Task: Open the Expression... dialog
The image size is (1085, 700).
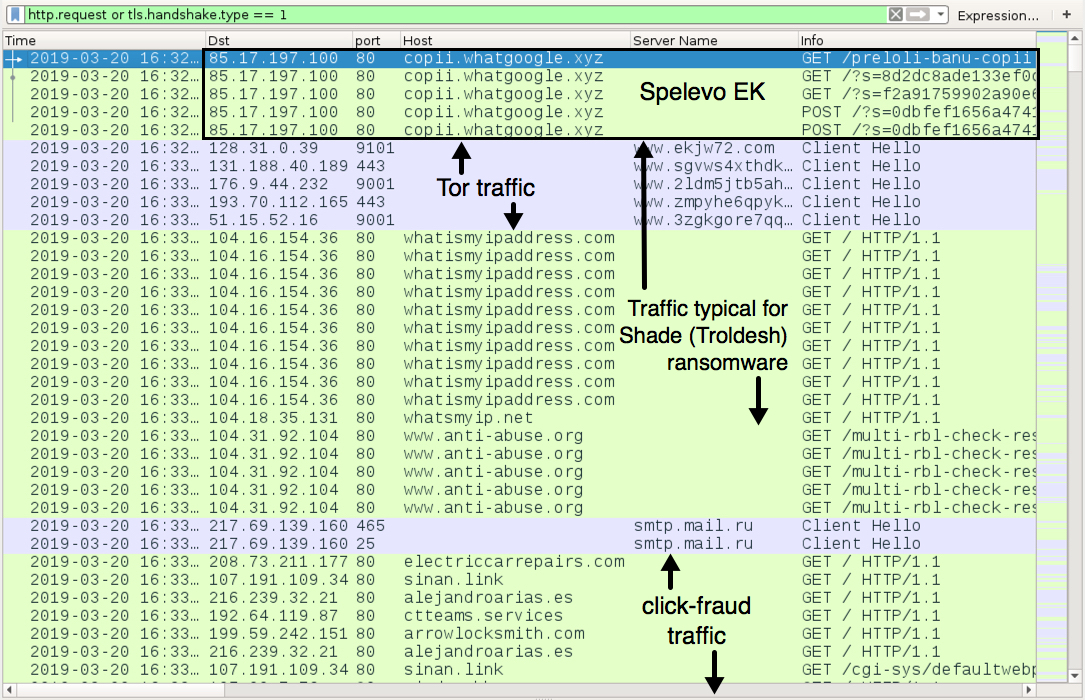Action: pos(997,15)
